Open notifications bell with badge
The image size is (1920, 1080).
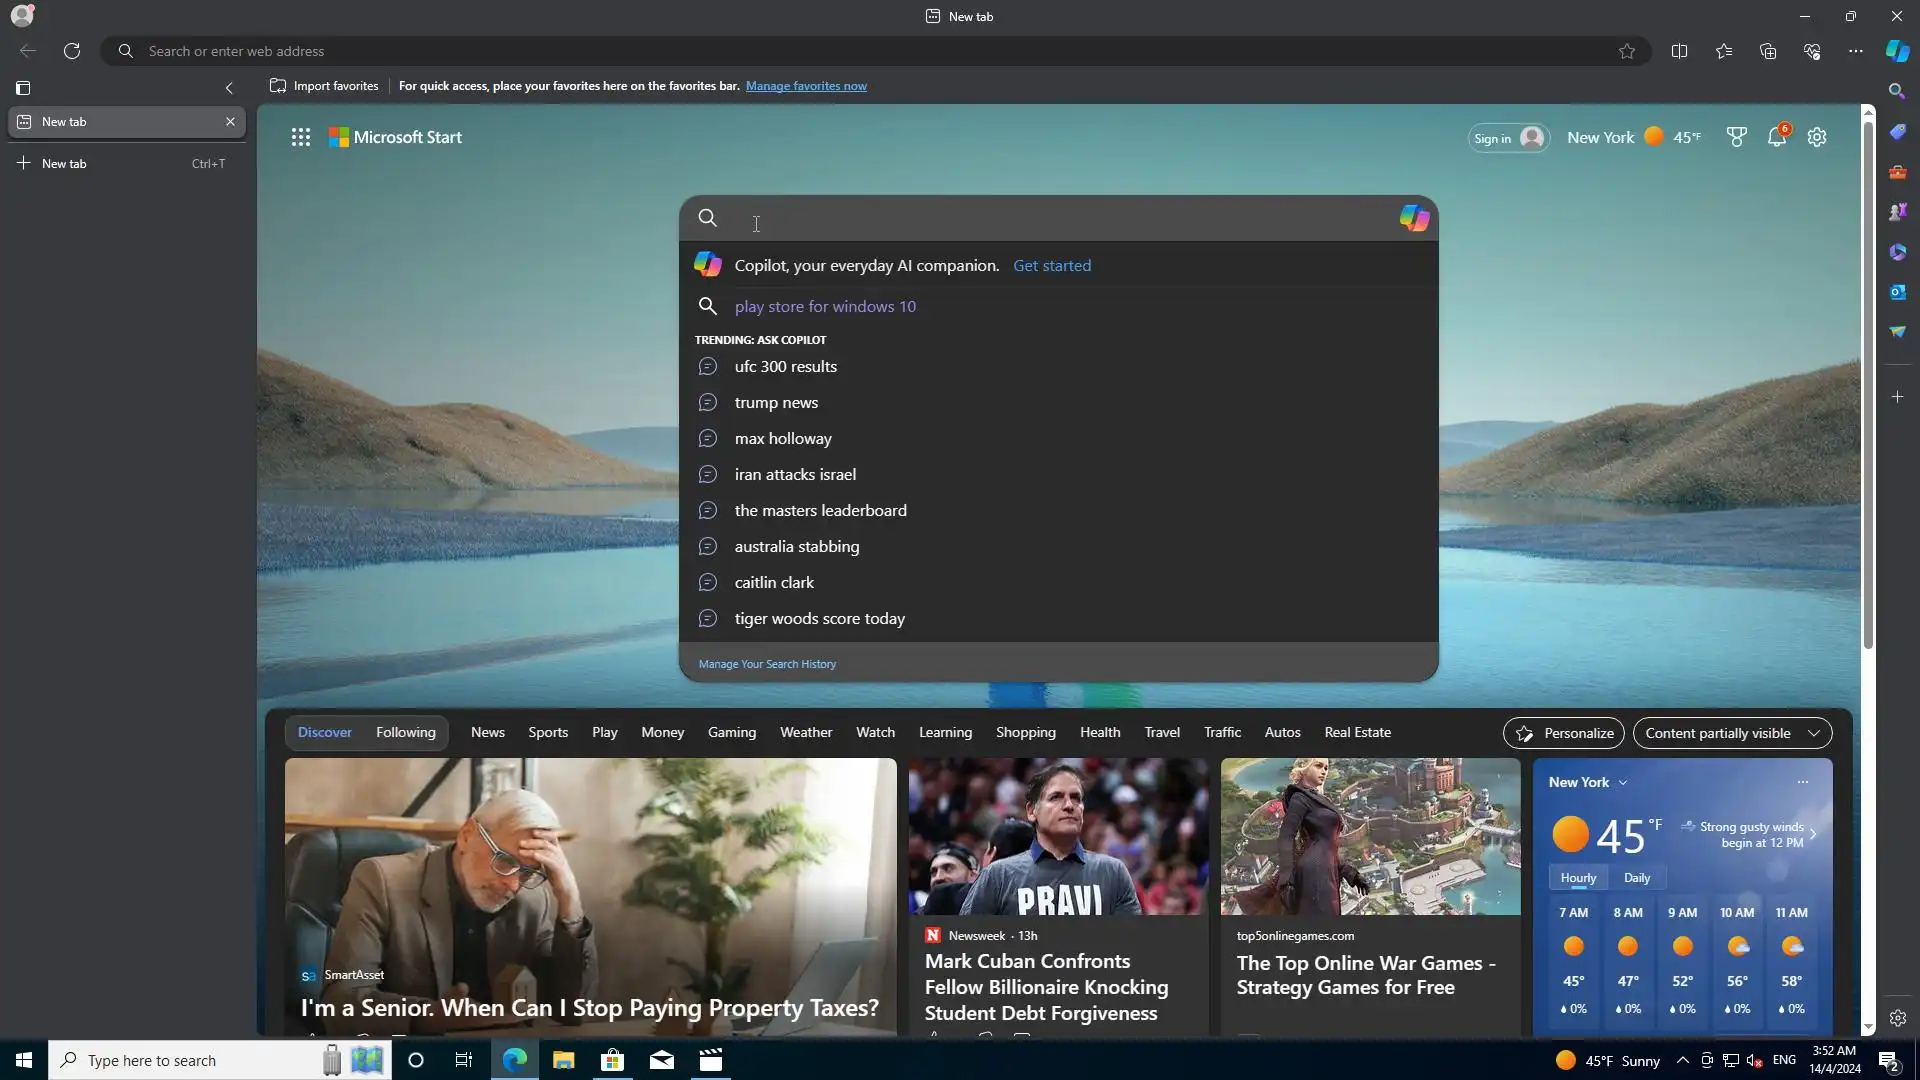(1777, 138)
